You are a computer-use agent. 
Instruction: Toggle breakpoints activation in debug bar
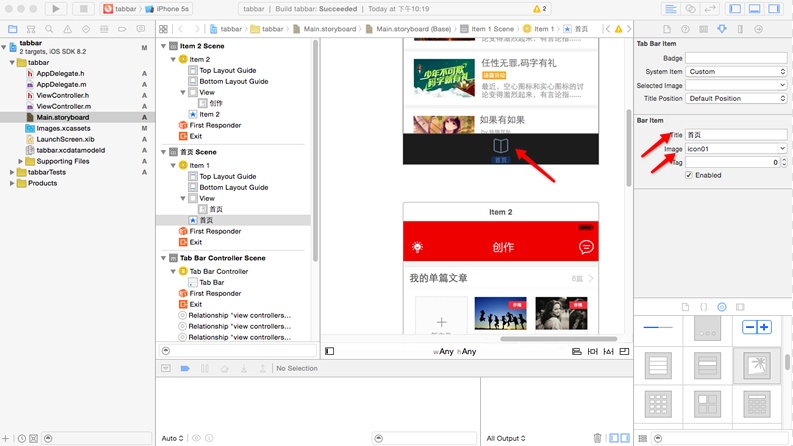coord(185,369)
